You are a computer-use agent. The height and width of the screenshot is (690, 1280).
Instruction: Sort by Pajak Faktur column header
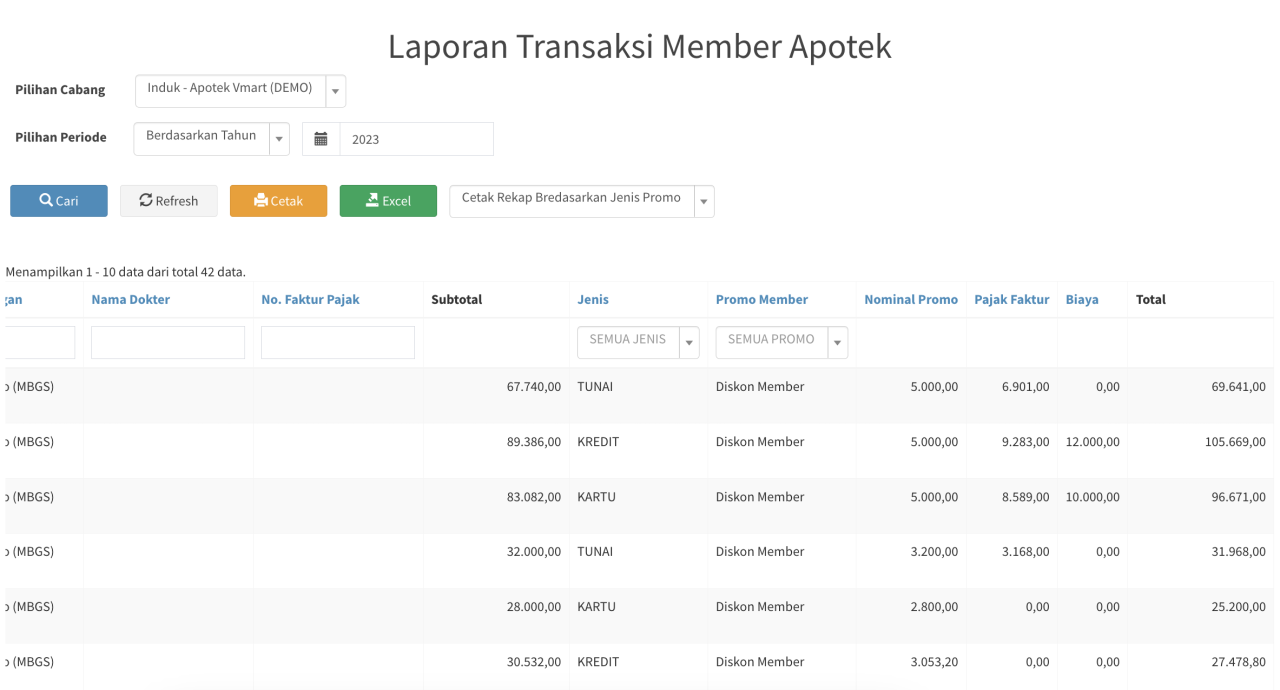coord(1012,300)
